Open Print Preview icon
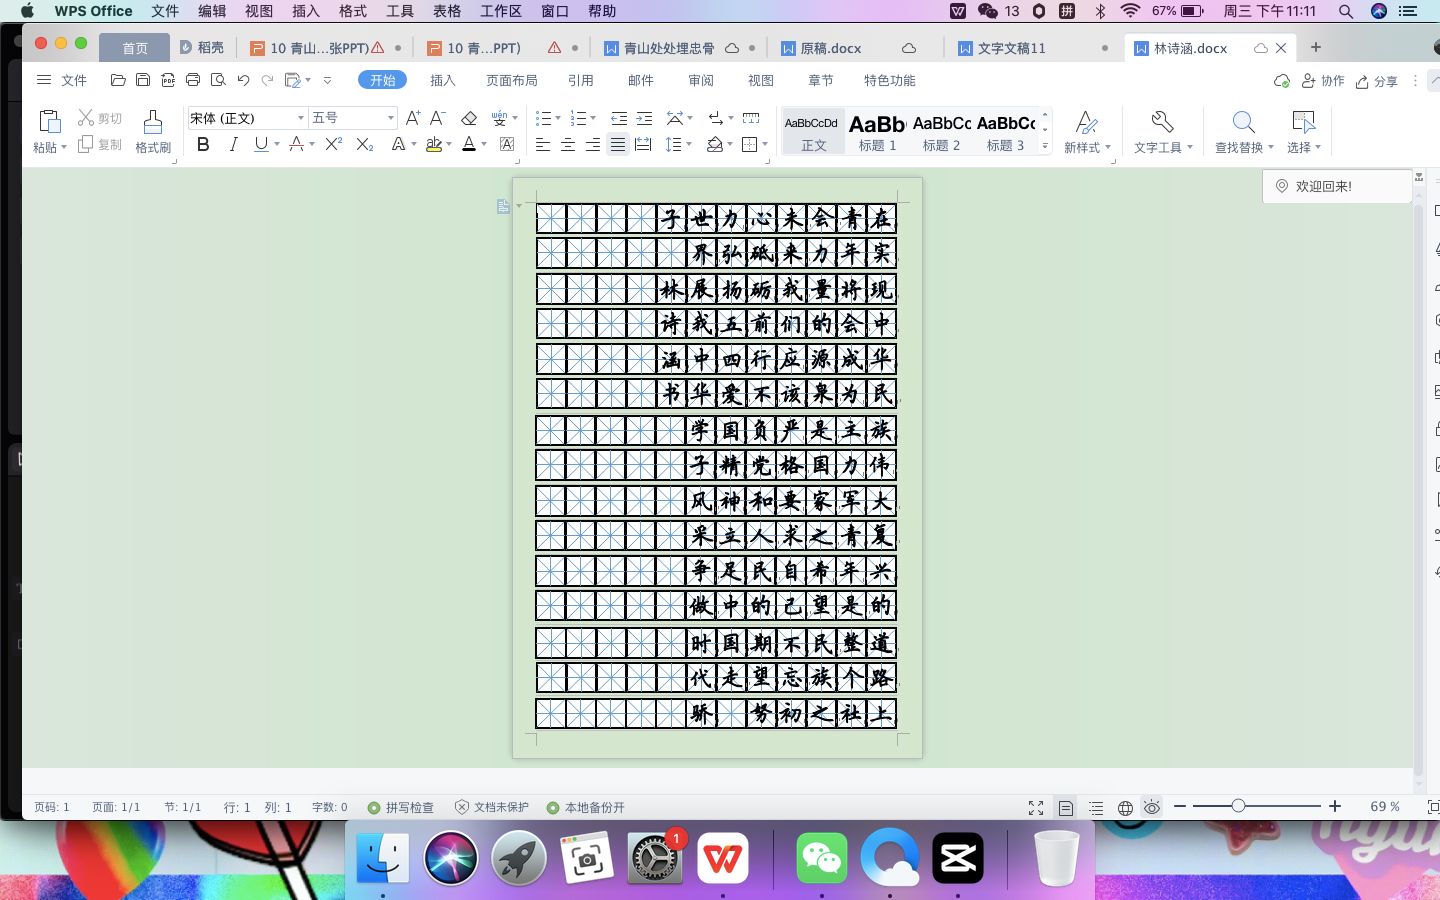The height and width of the screenshot is (900, 1440). (x=218, y=80)
